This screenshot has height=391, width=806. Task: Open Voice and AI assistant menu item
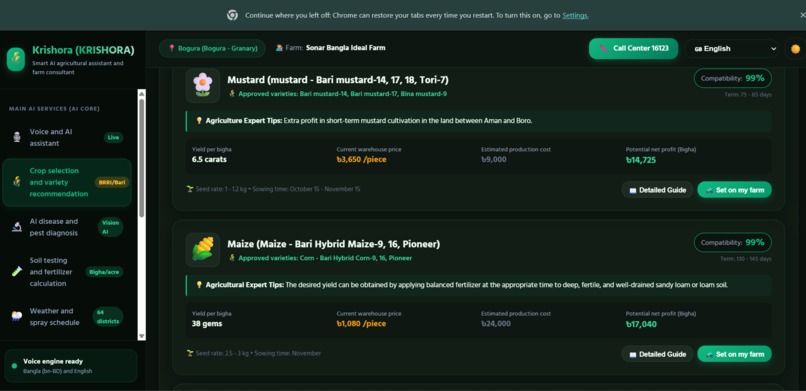[x=67, y=137]
